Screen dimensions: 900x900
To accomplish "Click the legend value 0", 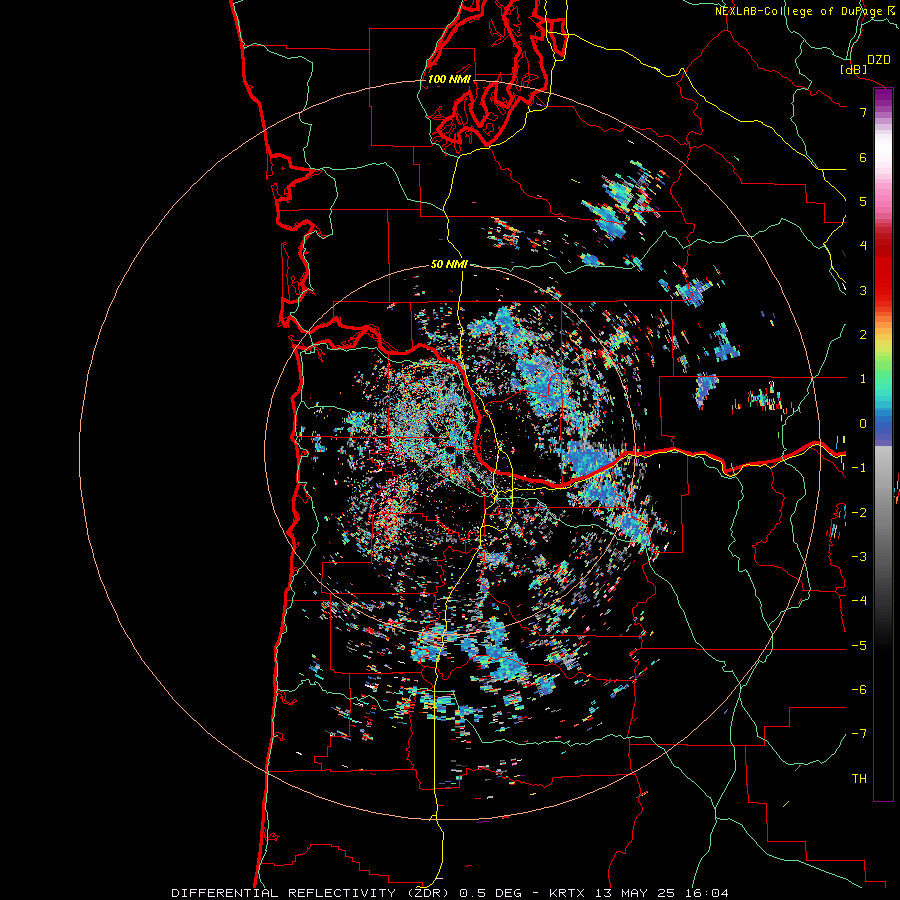I will [863, 424].
